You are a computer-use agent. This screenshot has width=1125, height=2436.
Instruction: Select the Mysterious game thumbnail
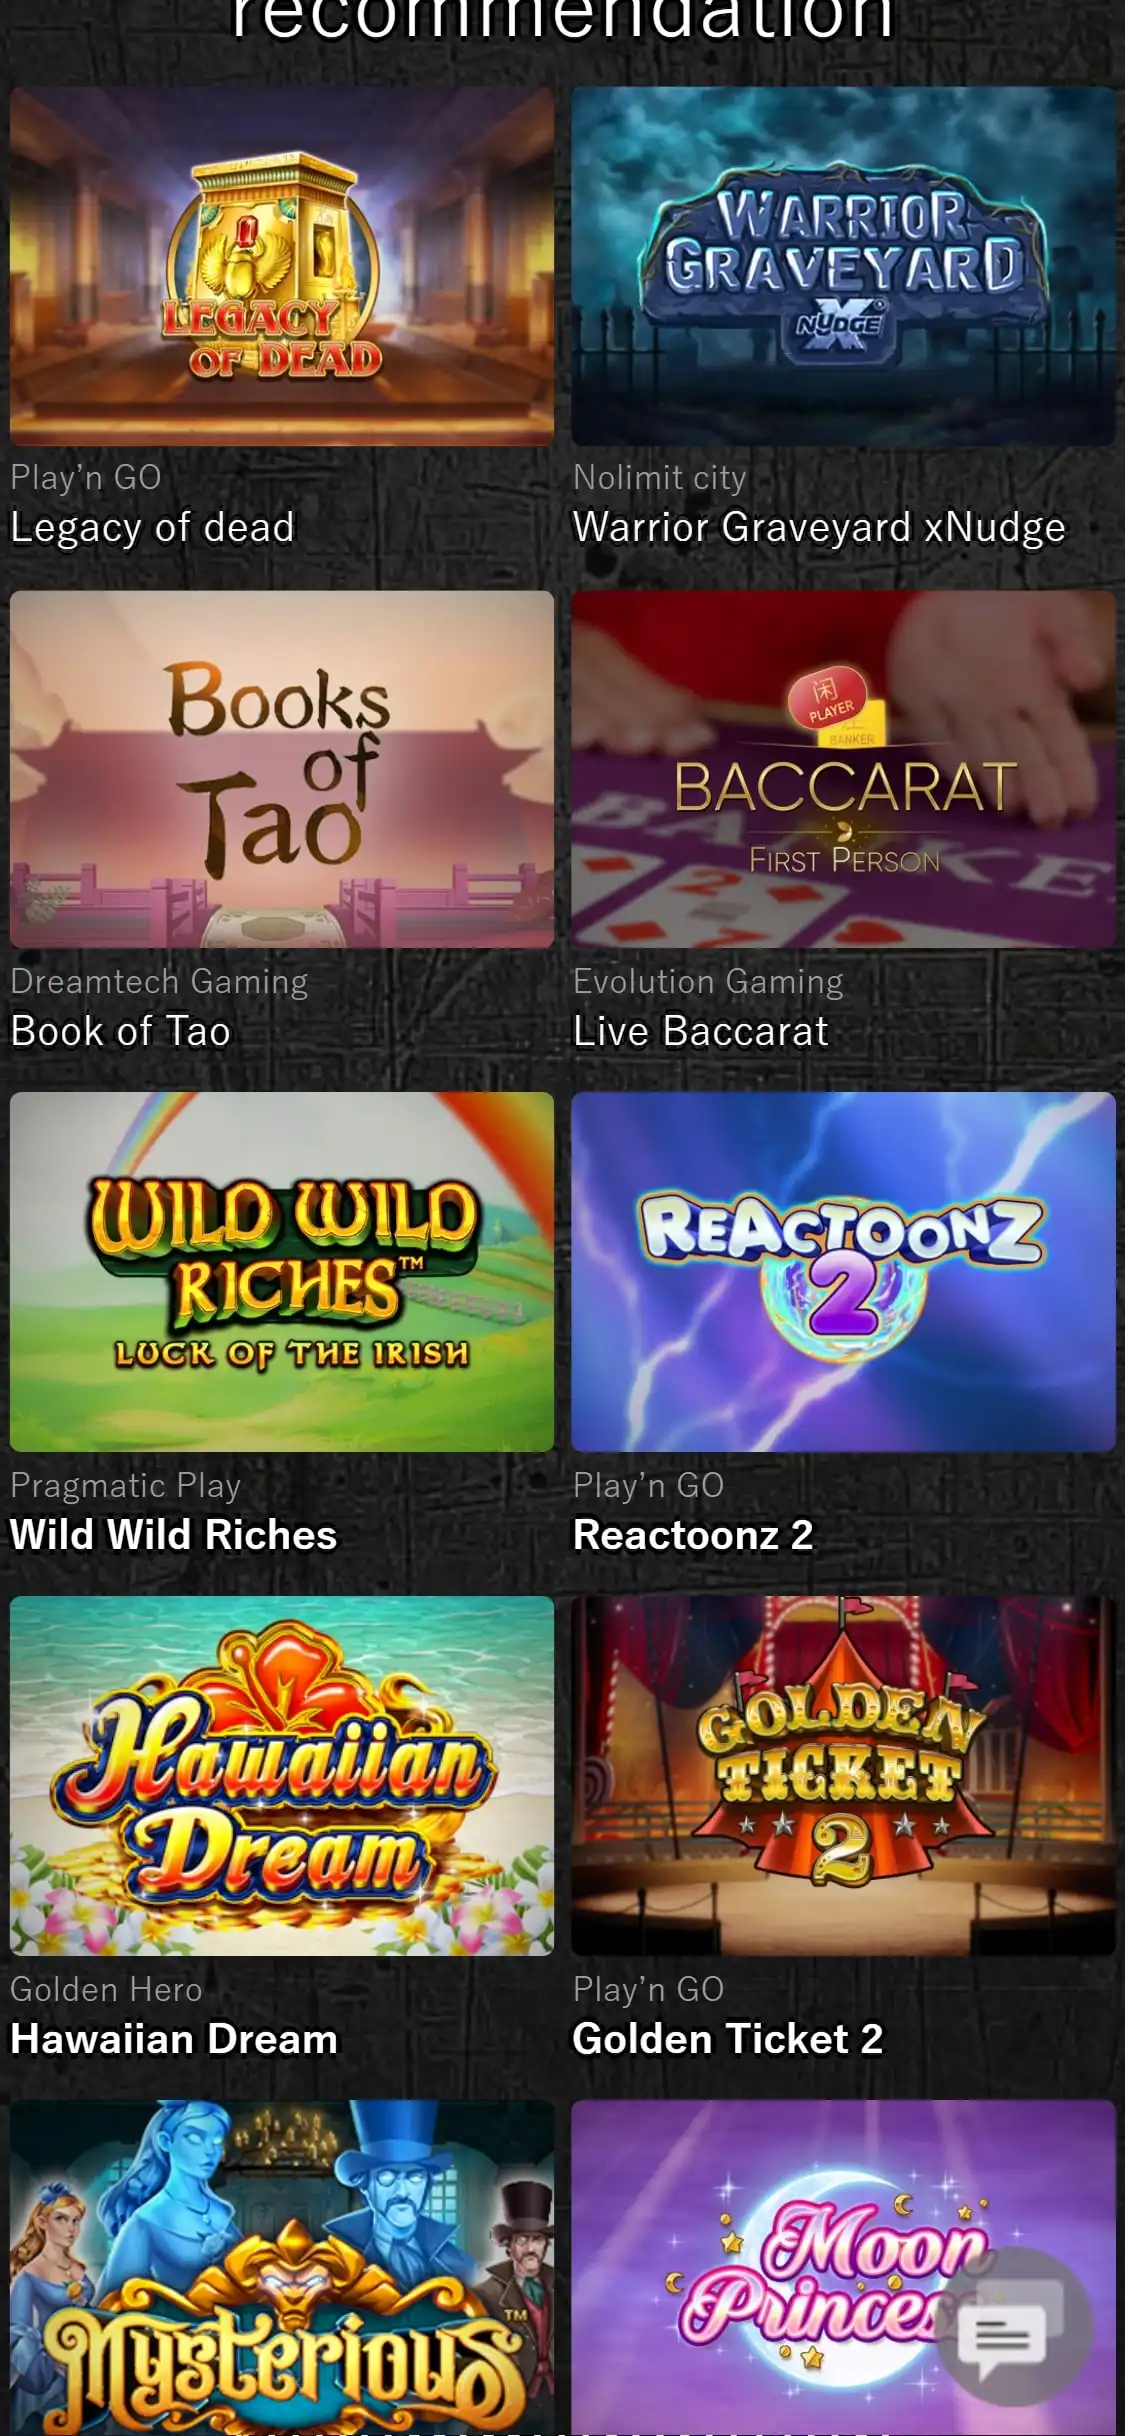coord(282,2267)
